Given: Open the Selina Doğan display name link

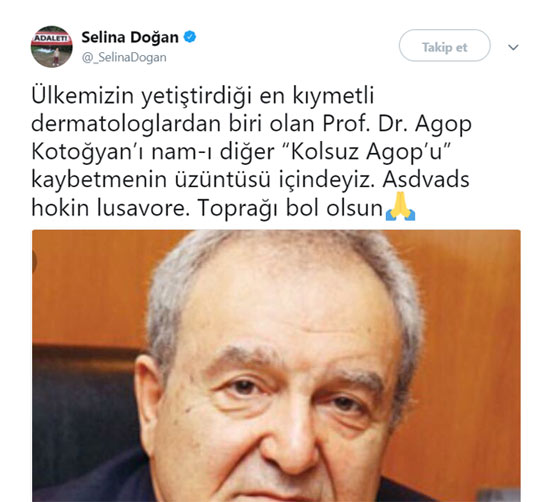Looking at the screenshot, I should click(130, 37).
